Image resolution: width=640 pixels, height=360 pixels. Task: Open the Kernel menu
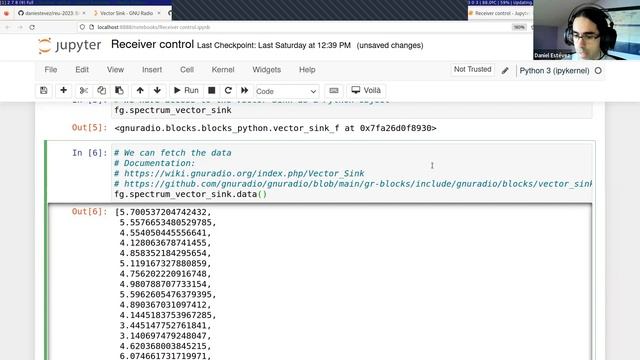tap(223, 70)
